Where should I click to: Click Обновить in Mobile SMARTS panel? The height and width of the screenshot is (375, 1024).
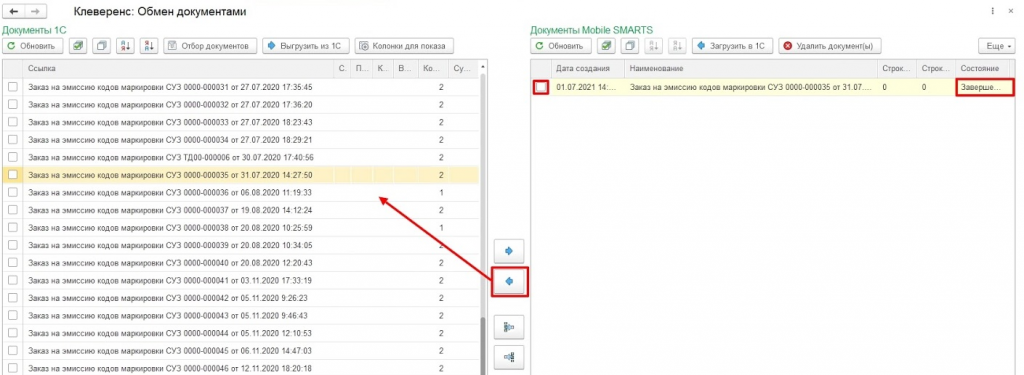click(562, 46)
